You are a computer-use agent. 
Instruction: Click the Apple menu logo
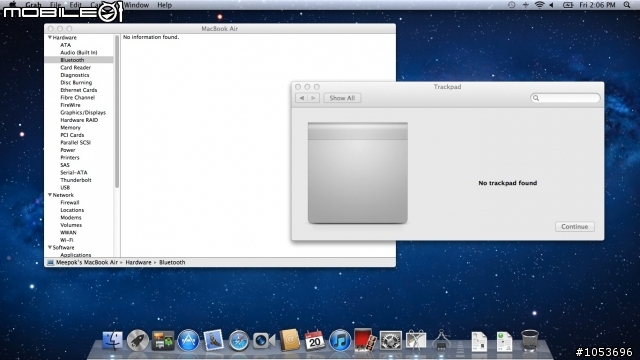12,4
